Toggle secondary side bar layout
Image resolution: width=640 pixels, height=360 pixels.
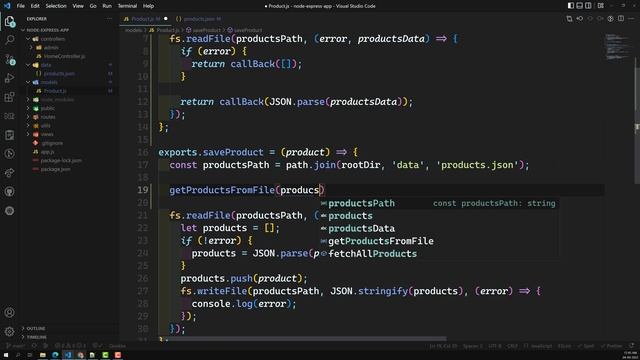(x=588, y=6)
